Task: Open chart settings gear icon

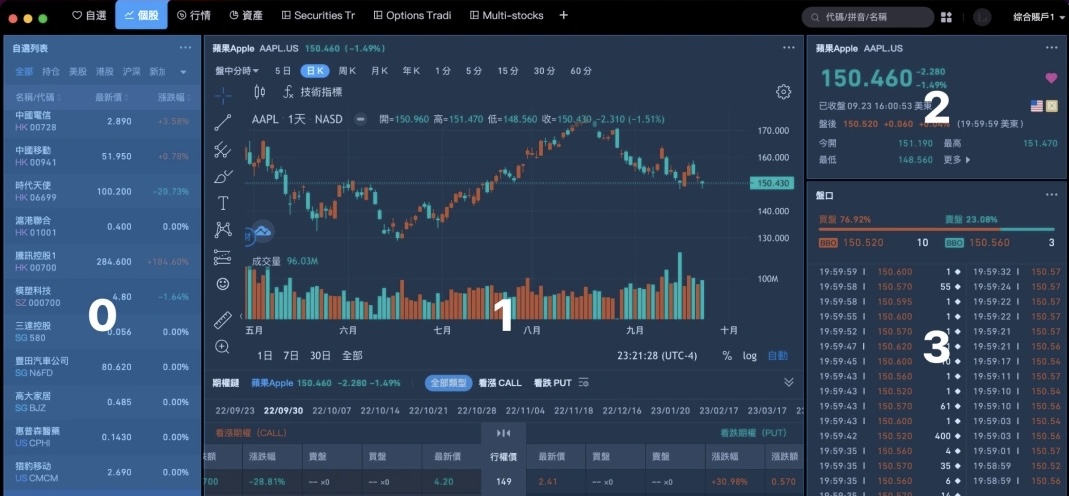Action: (783, 92)
